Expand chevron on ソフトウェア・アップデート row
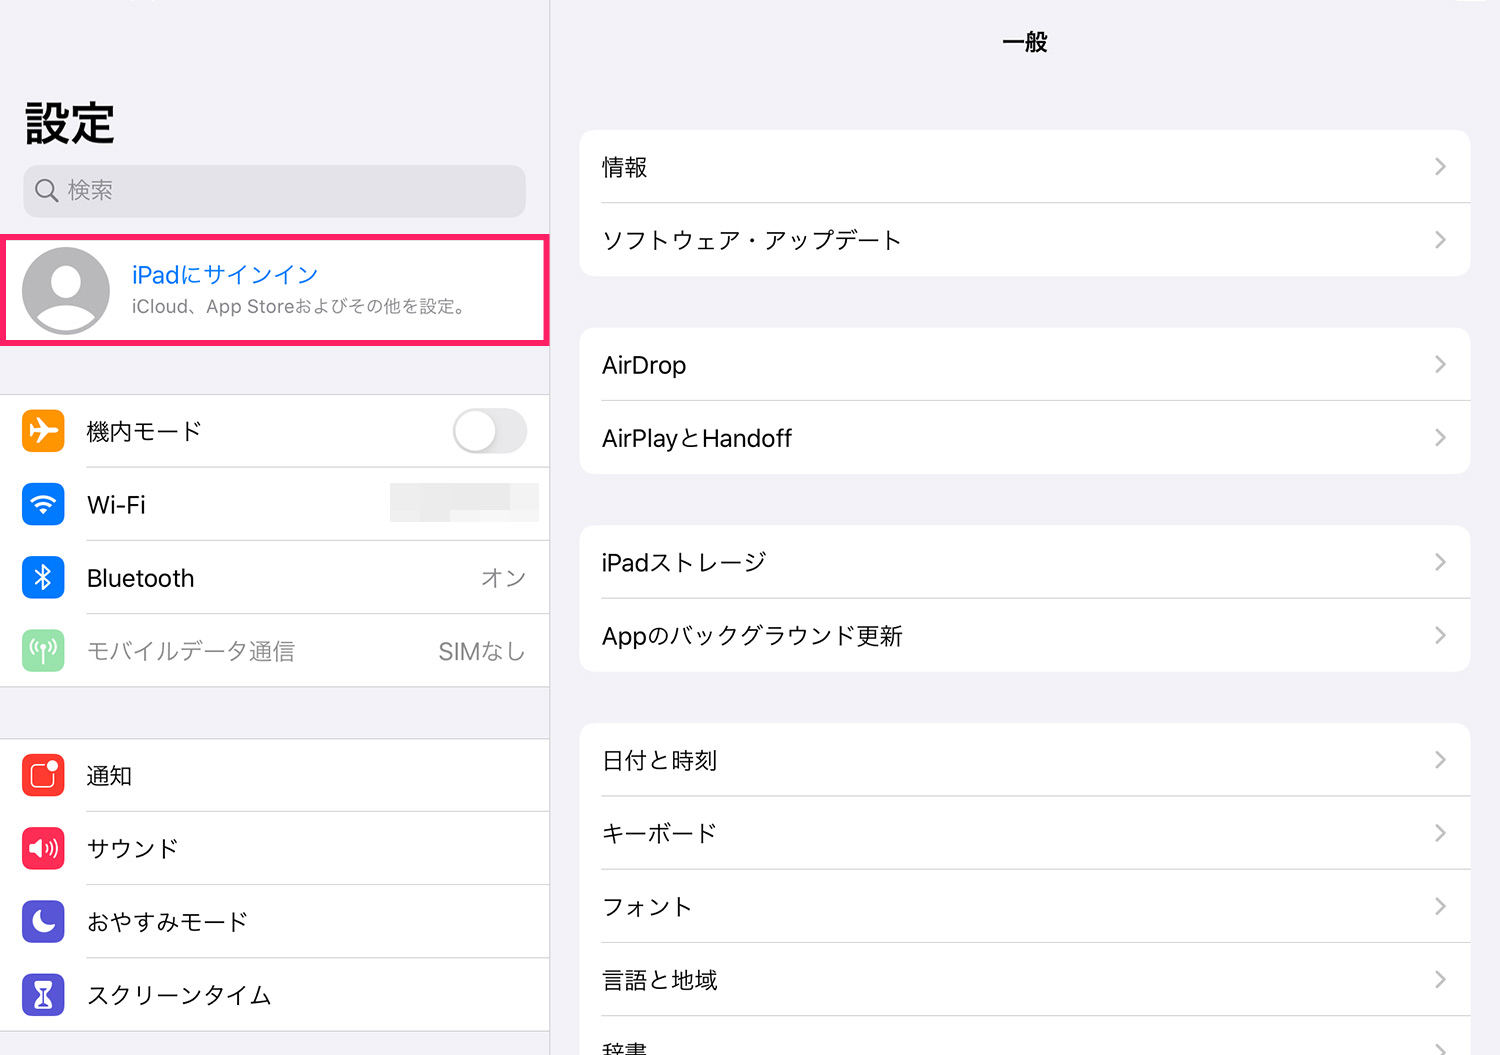The height and width of the screenshot is (1055, 1500). pos(1440,240)
